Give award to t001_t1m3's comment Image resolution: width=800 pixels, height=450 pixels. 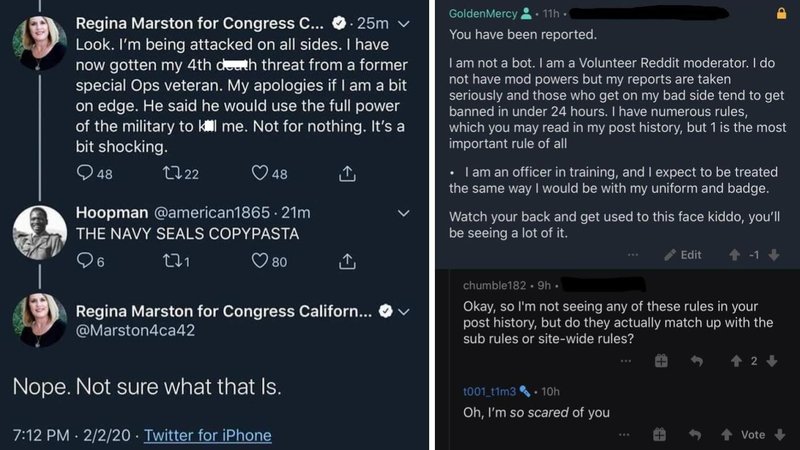click(x=660, y=435)
